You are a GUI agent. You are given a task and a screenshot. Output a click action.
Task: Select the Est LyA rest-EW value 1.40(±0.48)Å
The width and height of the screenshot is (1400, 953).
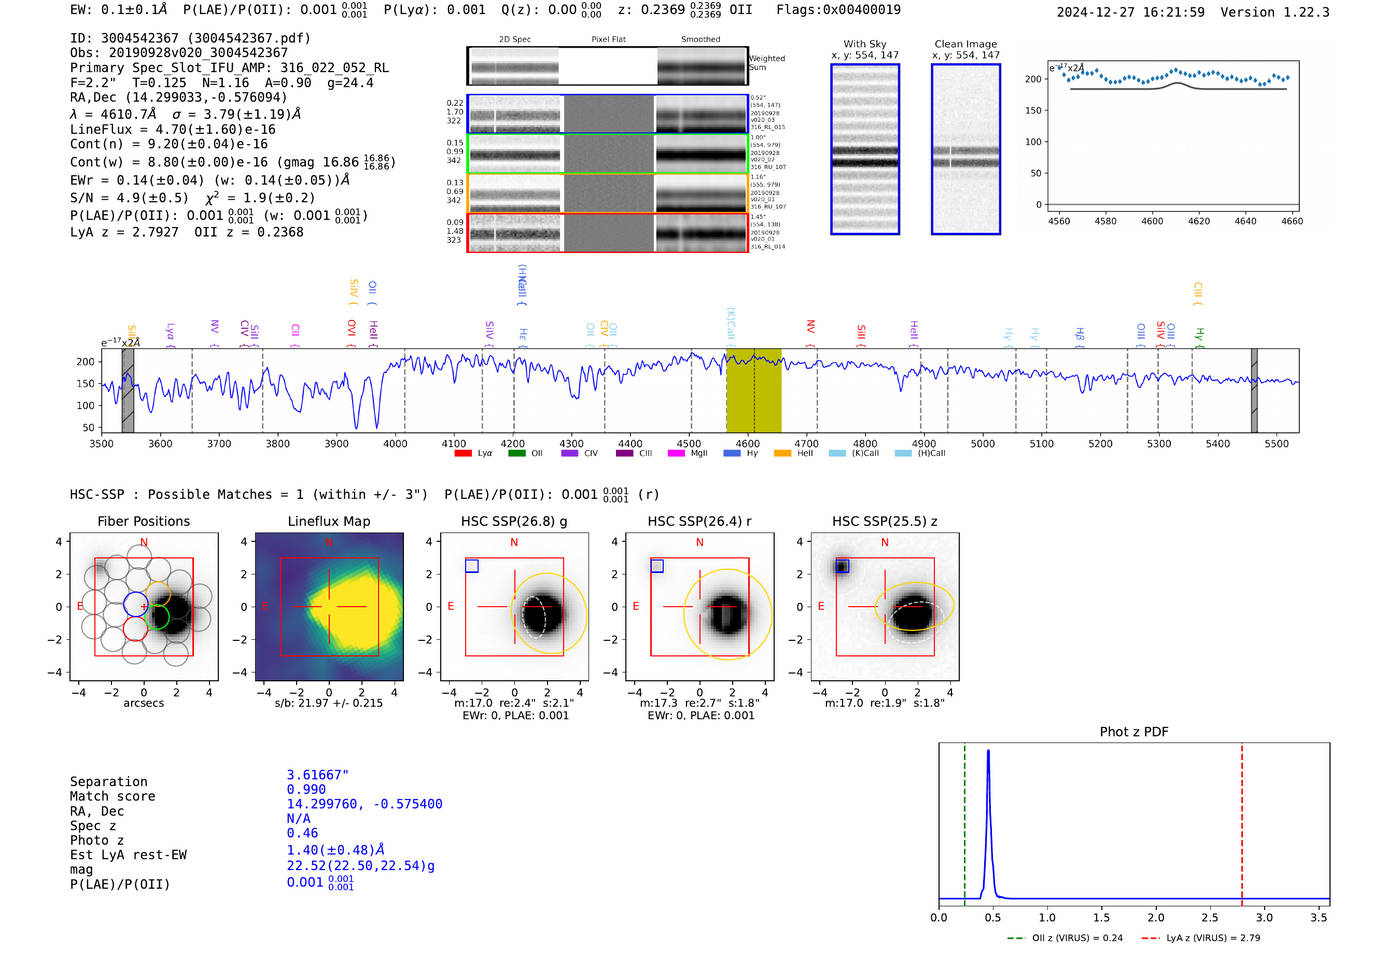click(x=336, y=850)
